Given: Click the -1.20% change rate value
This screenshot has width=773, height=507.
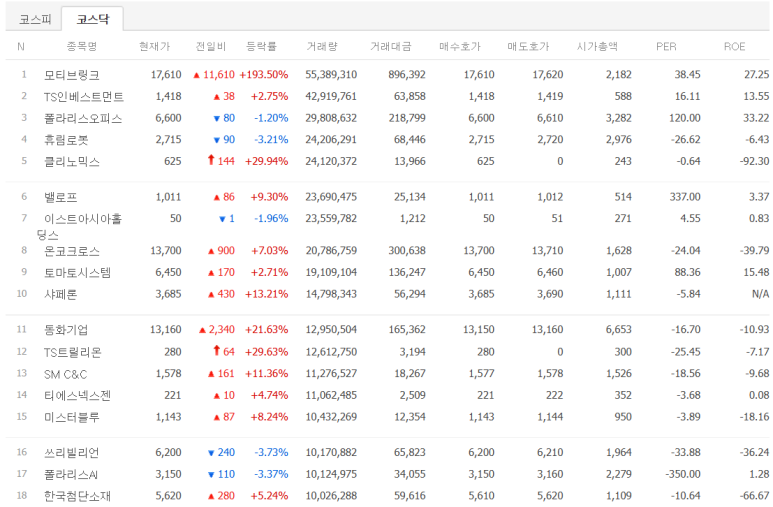Looking at the screenshot, I should coord(271,118).
